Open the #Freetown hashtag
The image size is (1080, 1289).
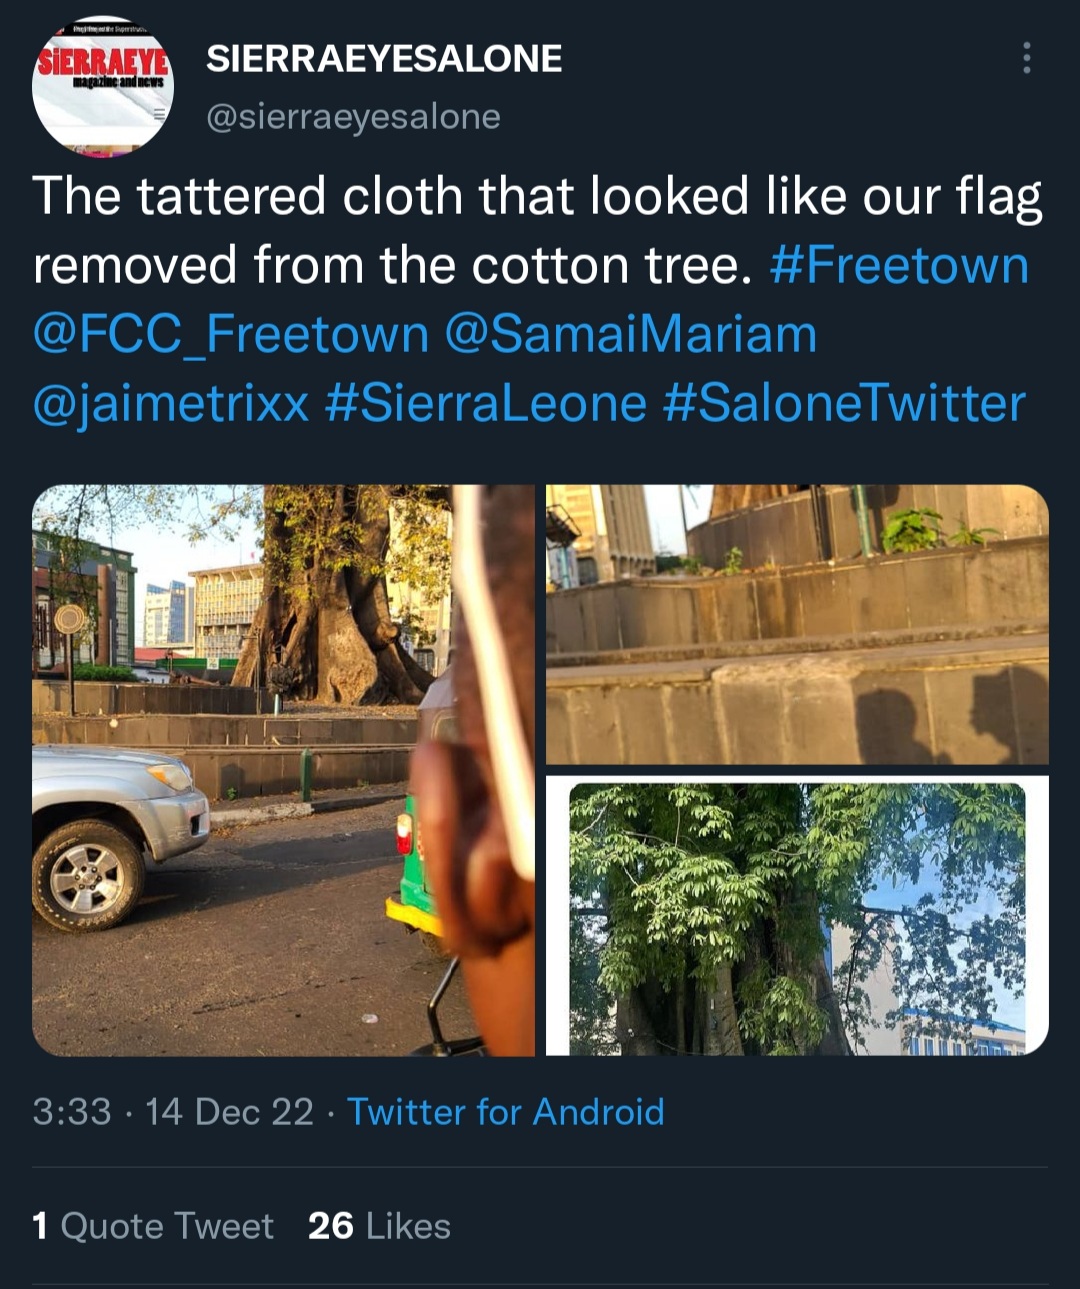[899, 266]
